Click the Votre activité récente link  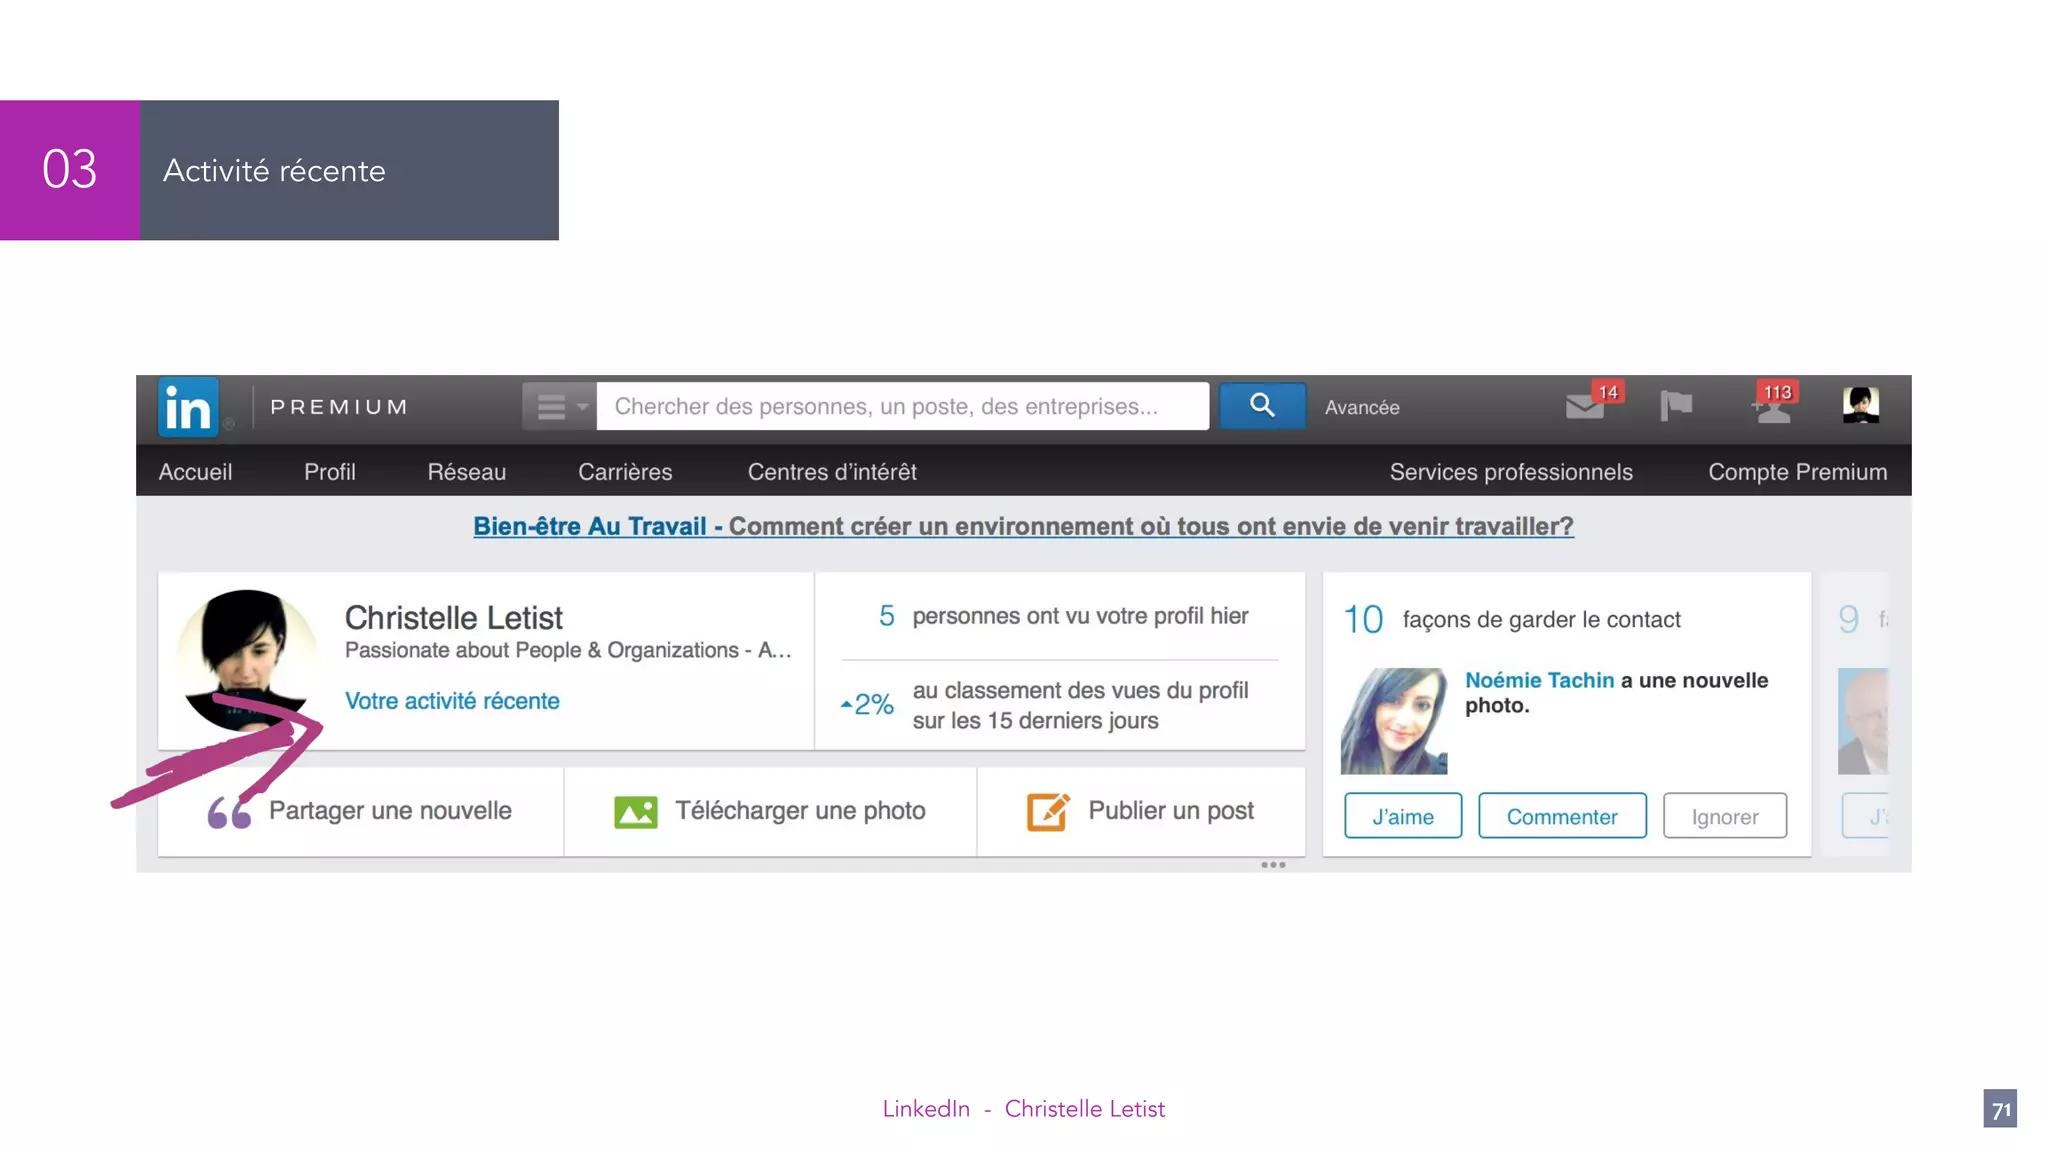(x=452, y=701)
